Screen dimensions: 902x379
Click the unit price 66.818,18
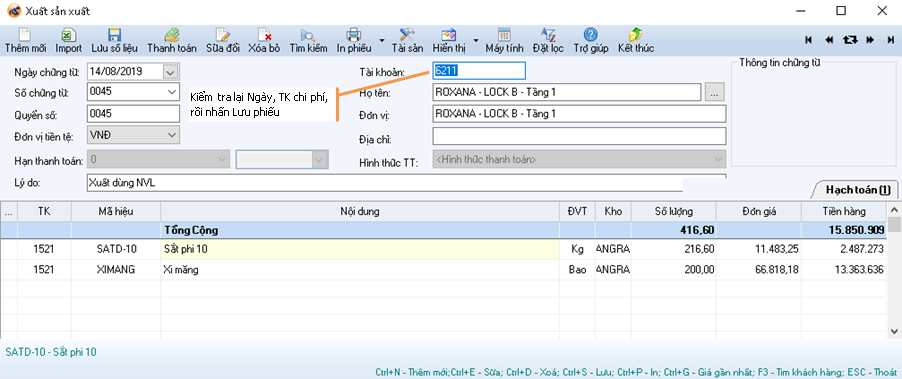pyautogui.click(x=759, y=269)
